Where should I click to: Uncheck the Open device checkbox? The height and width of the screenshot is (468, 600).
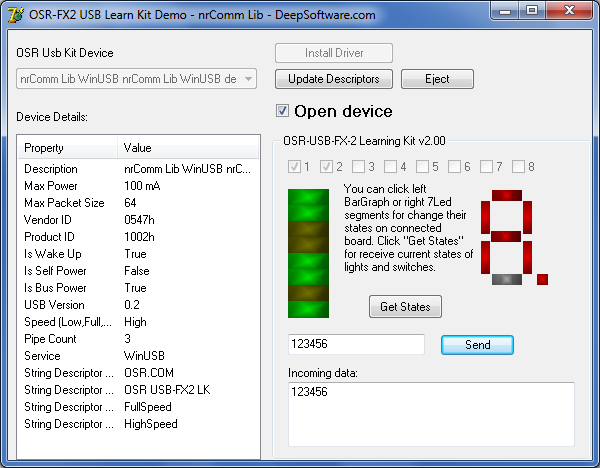(282, 111)
